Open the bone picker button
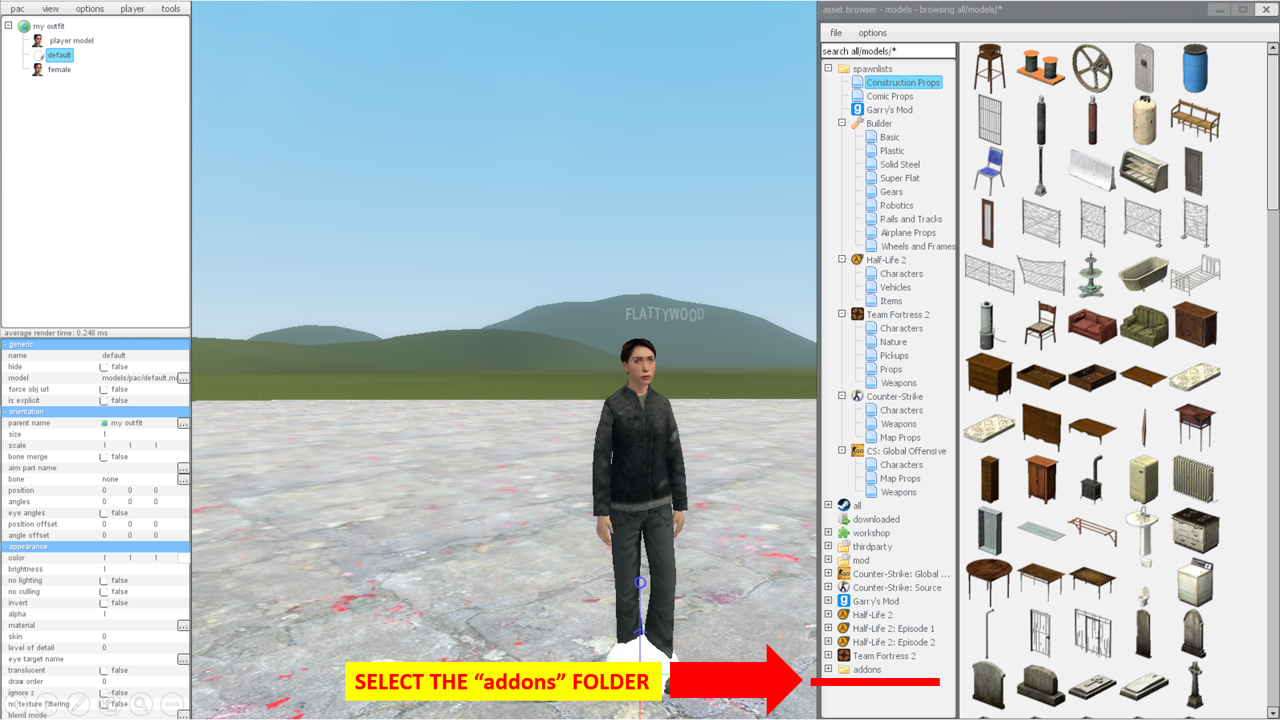 (x=183, y=479)
